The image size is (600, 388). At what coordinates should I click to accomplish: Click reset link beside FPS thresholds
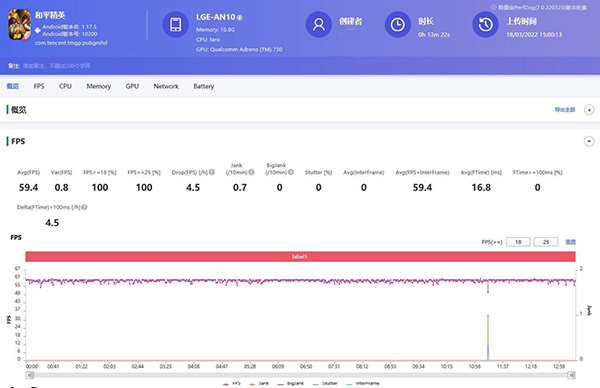[x=571, y=242]
